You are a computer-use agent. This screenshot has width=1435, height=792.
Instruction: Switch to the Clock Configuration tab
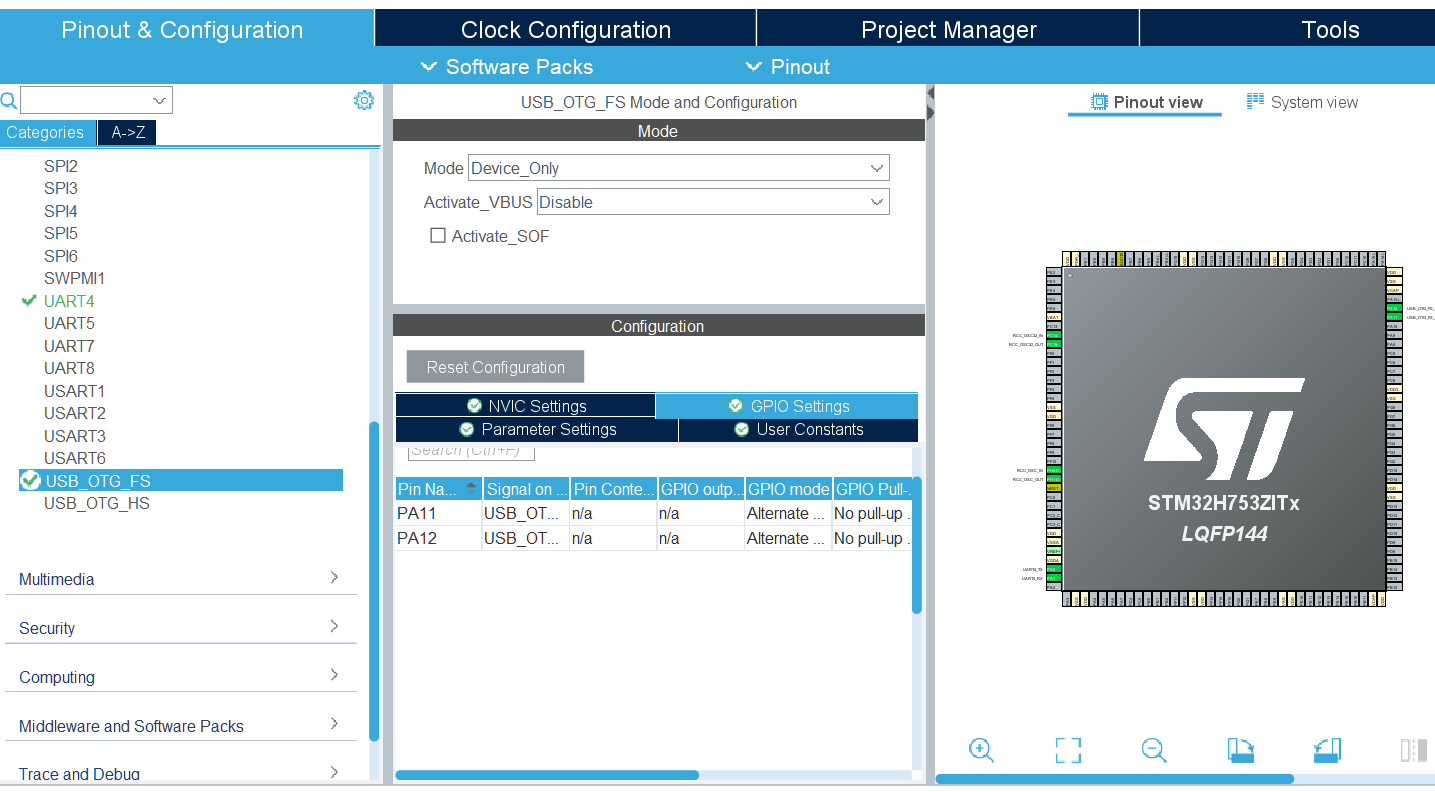click(x=566, y=30)
